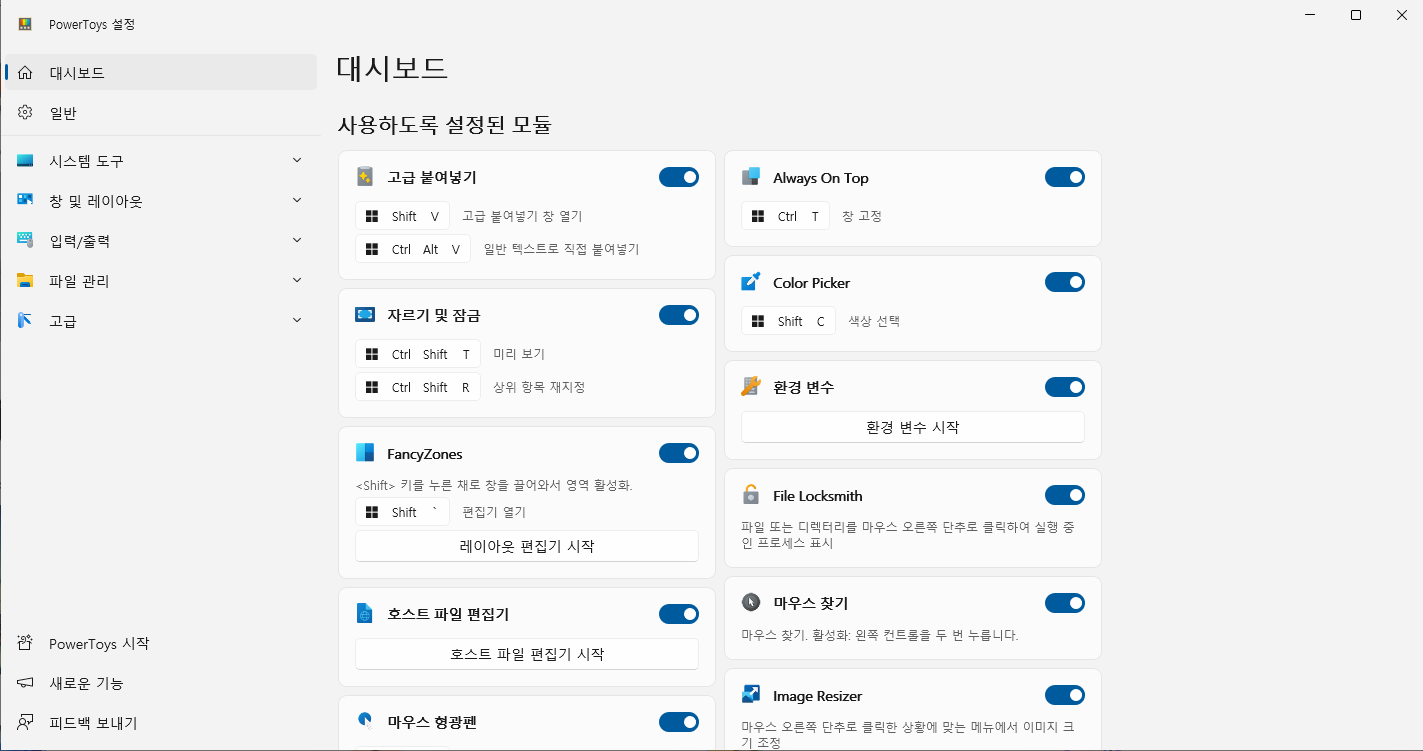The image size is (1423, 751).
Task: Click the 호스트 파일 편집기 module icon
Action: point(365,613)
